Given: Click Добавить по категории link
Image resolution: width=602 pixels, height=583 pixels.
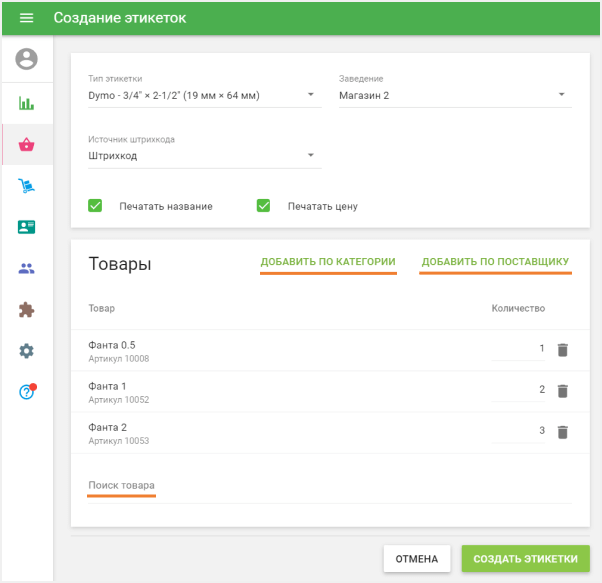Looking at the screenshot, I should click(x=328, y=263).
